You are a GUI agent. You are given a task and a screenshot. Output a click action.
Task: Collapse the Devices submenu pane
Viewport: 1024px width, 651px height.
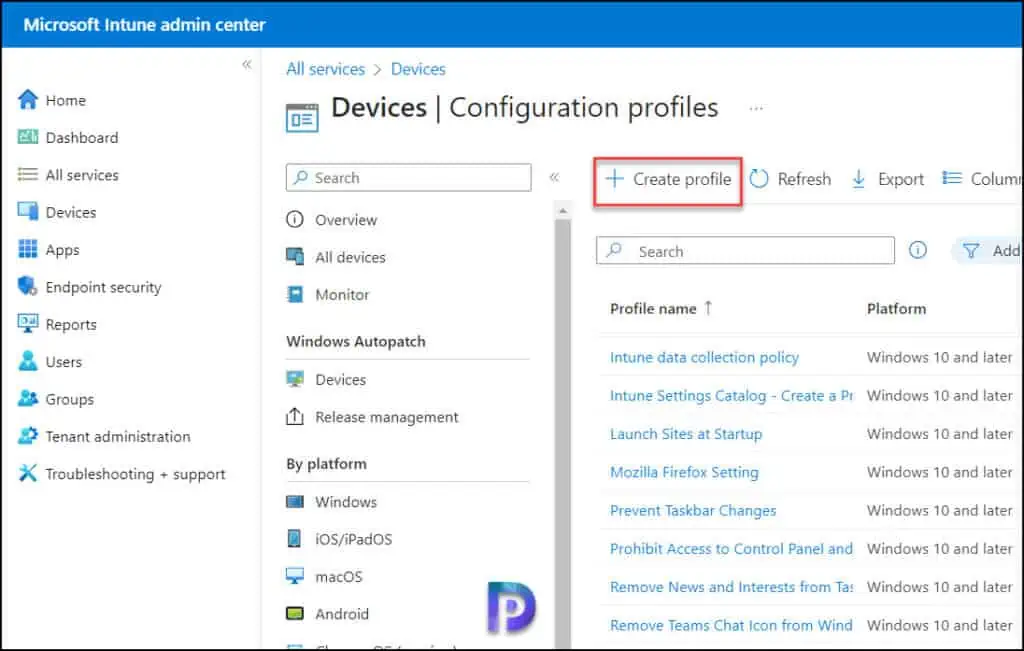click(554, 178)
